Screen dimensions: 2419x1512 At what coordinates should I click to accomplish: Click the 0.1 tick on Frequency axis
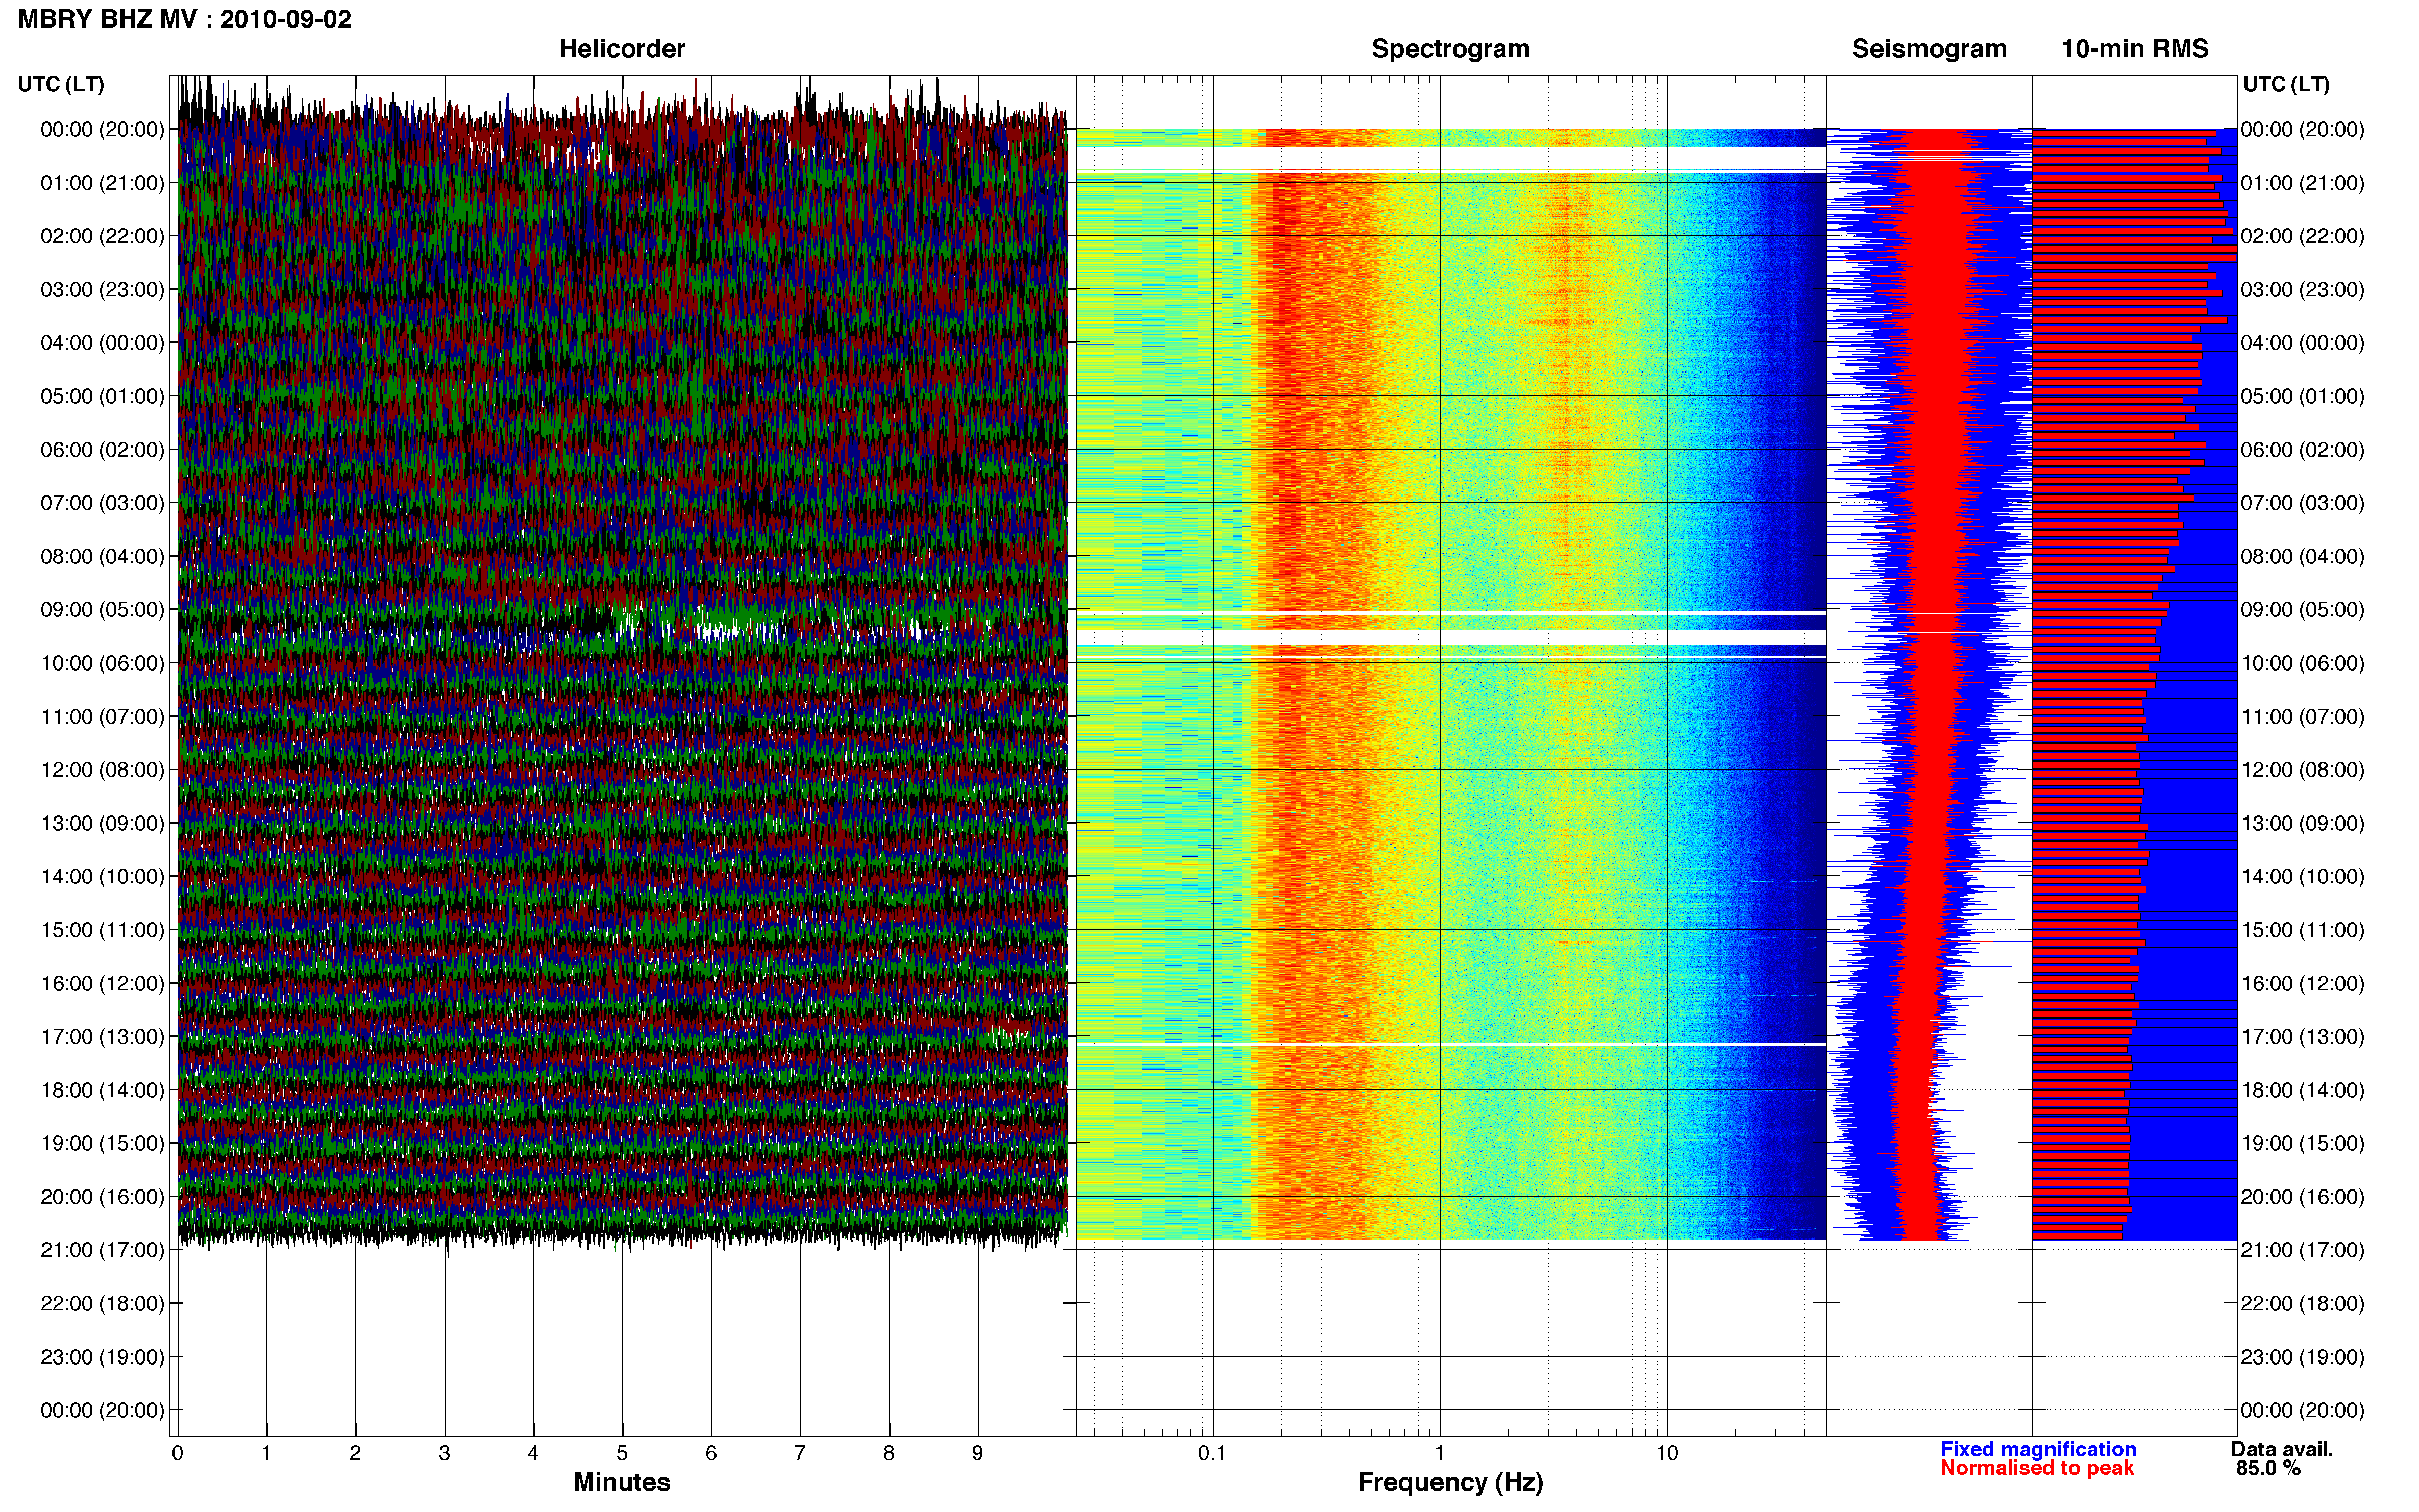[x=1212, y=1454]
